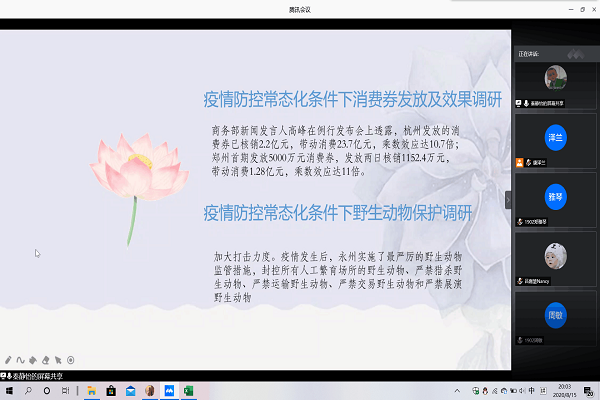Select the eraser tool
Screen dimensions: 600x400
tap(45, 359)
